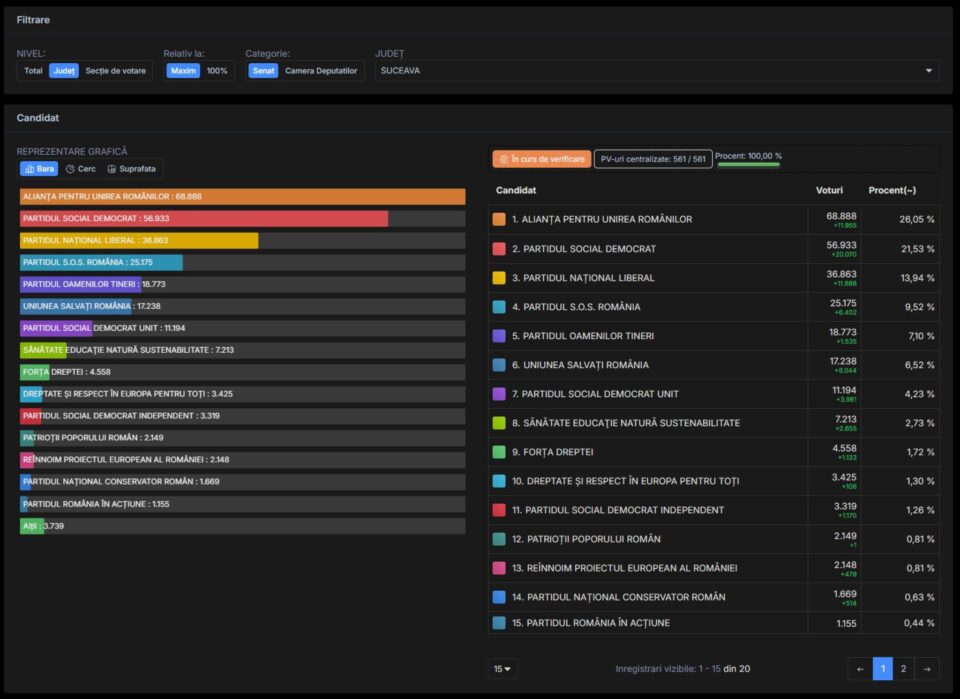
Task: Click the swatch for Partidul Național Conservator Român
Action: [x=499, y=597]
